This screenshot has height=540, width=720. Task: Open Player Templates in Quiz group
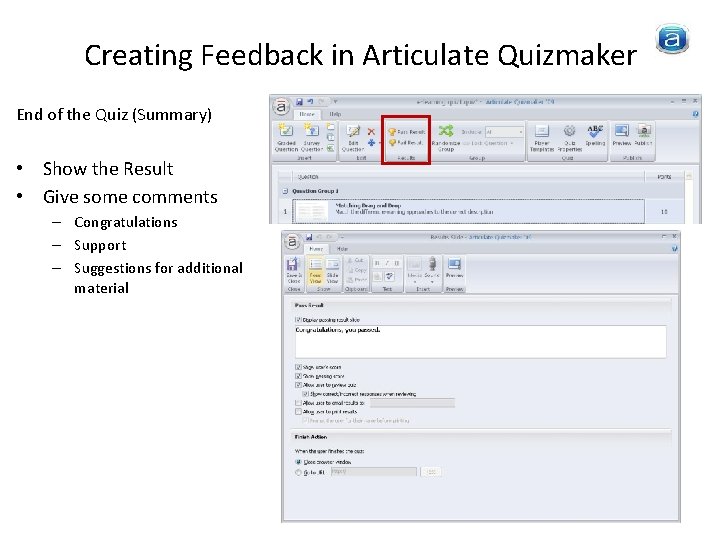(542, 138)
